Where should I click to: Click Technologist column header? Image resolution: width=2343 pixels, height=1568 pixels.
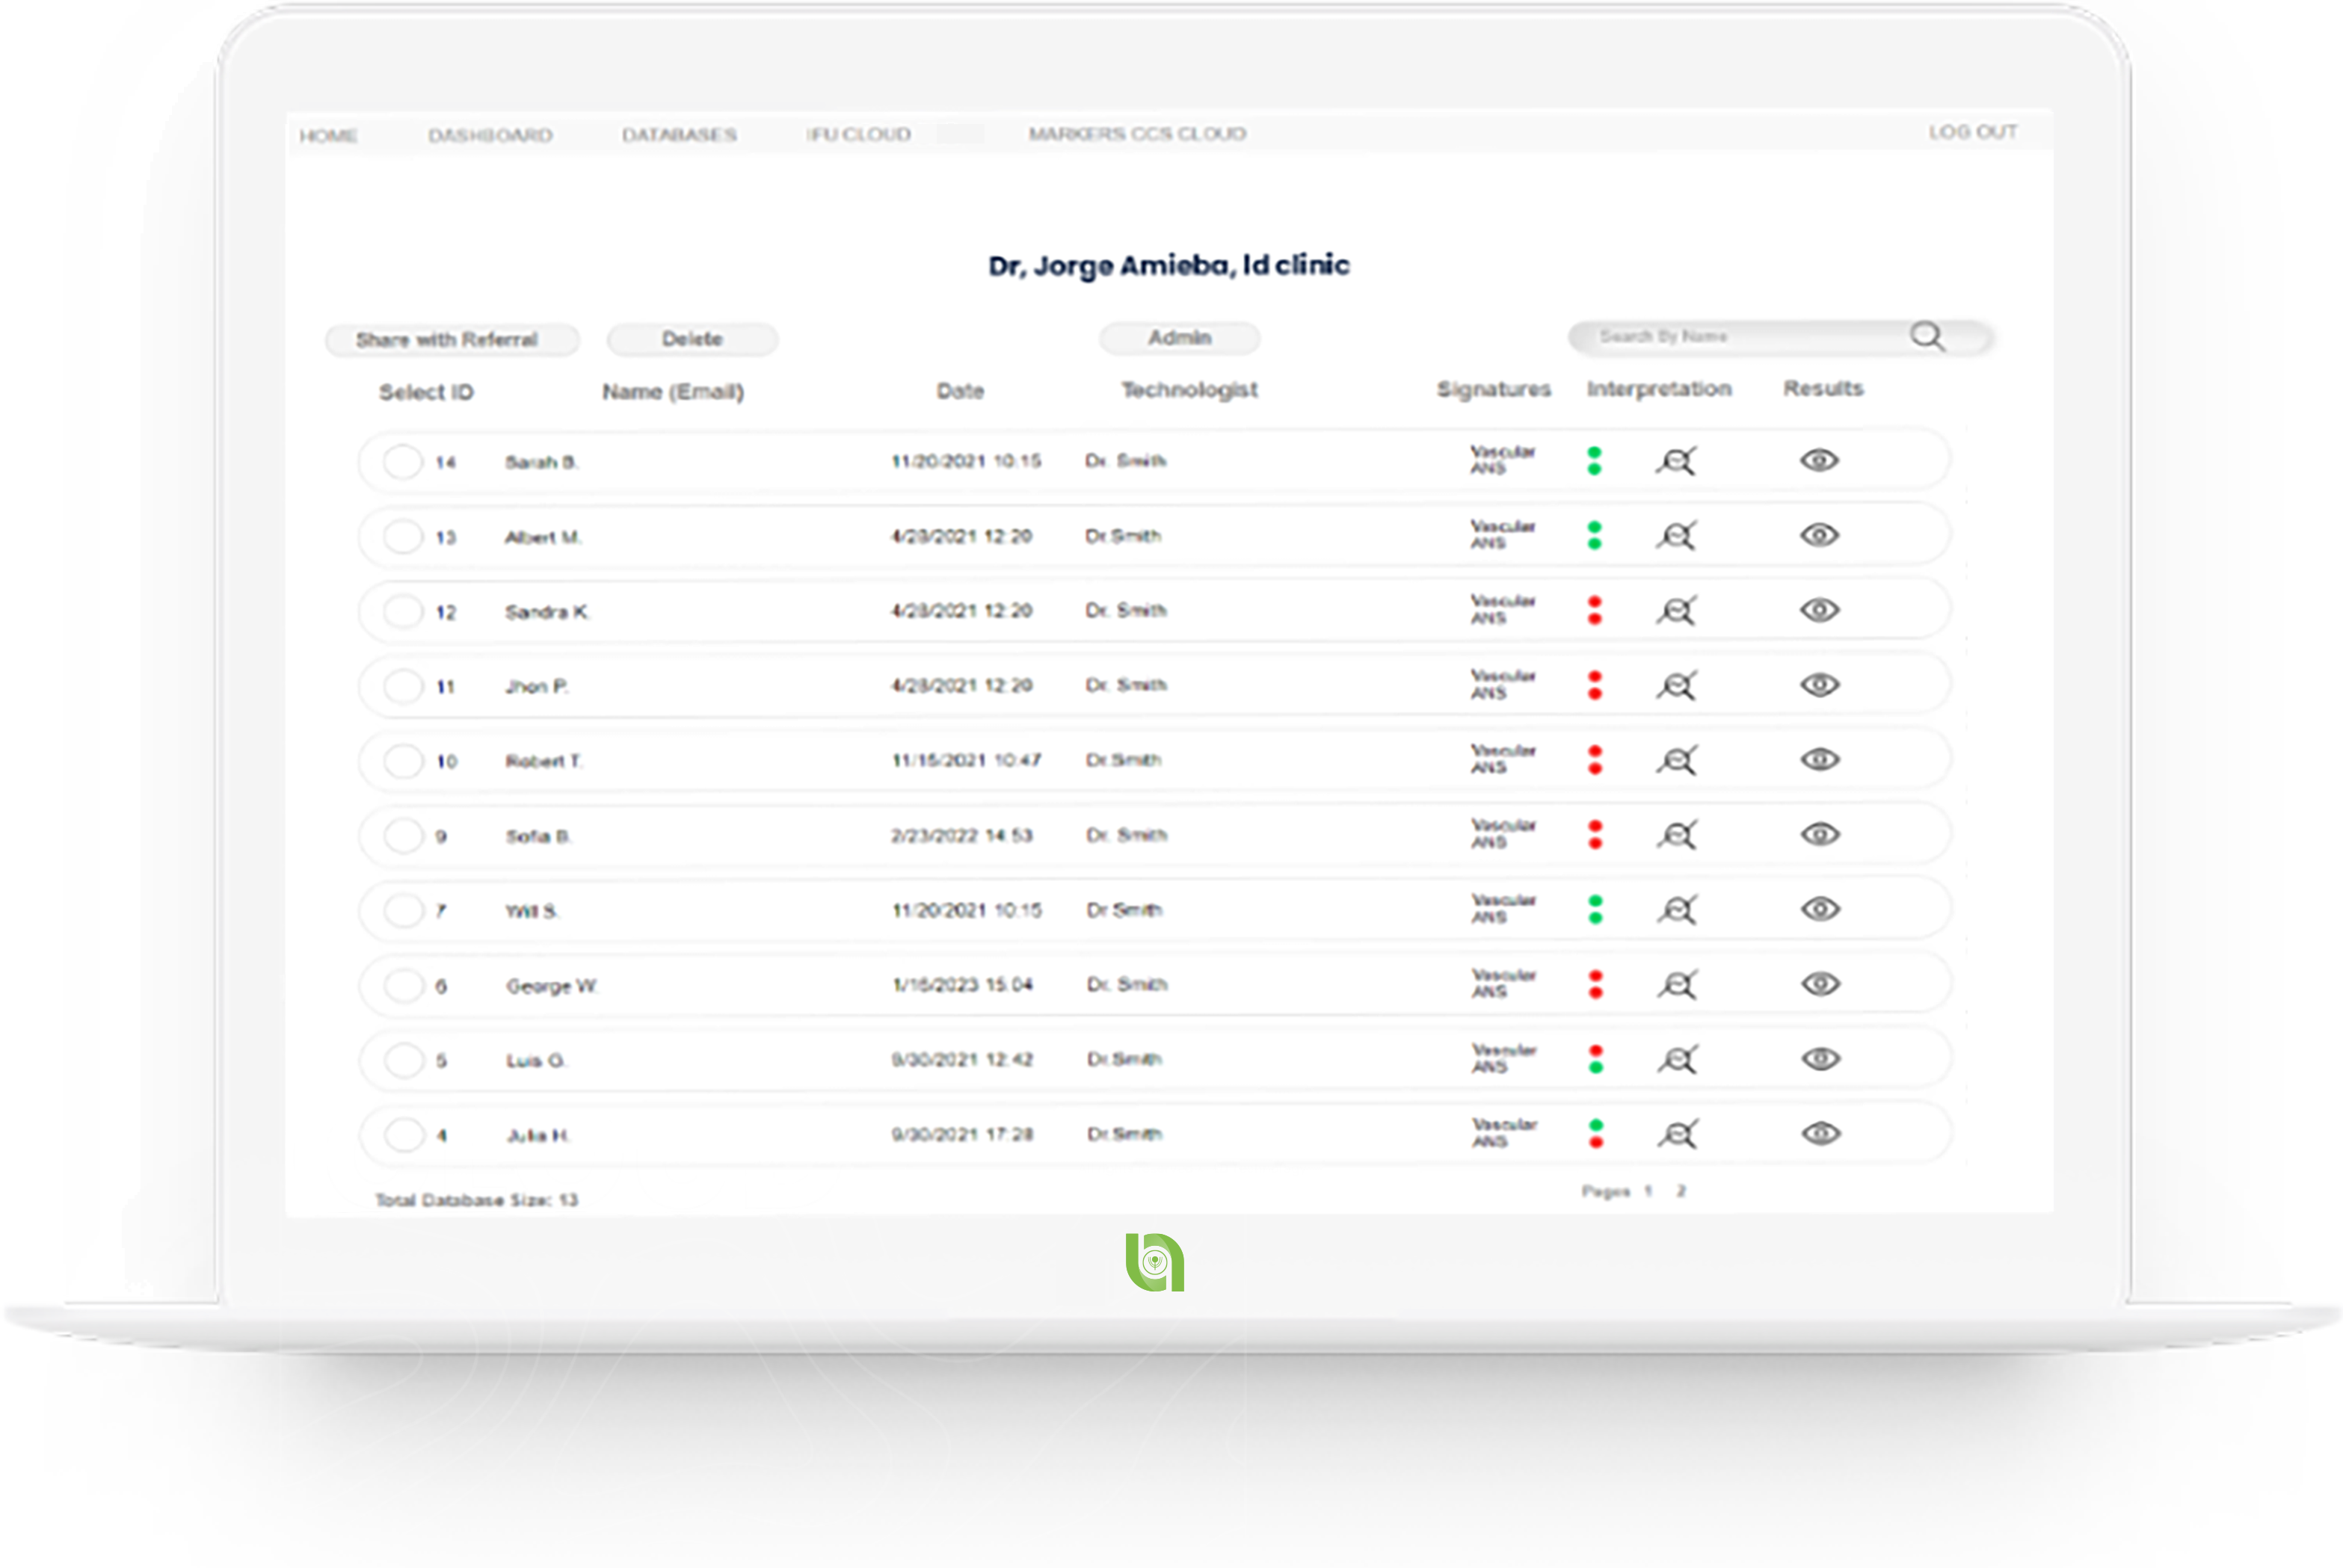coord(1189,390)
